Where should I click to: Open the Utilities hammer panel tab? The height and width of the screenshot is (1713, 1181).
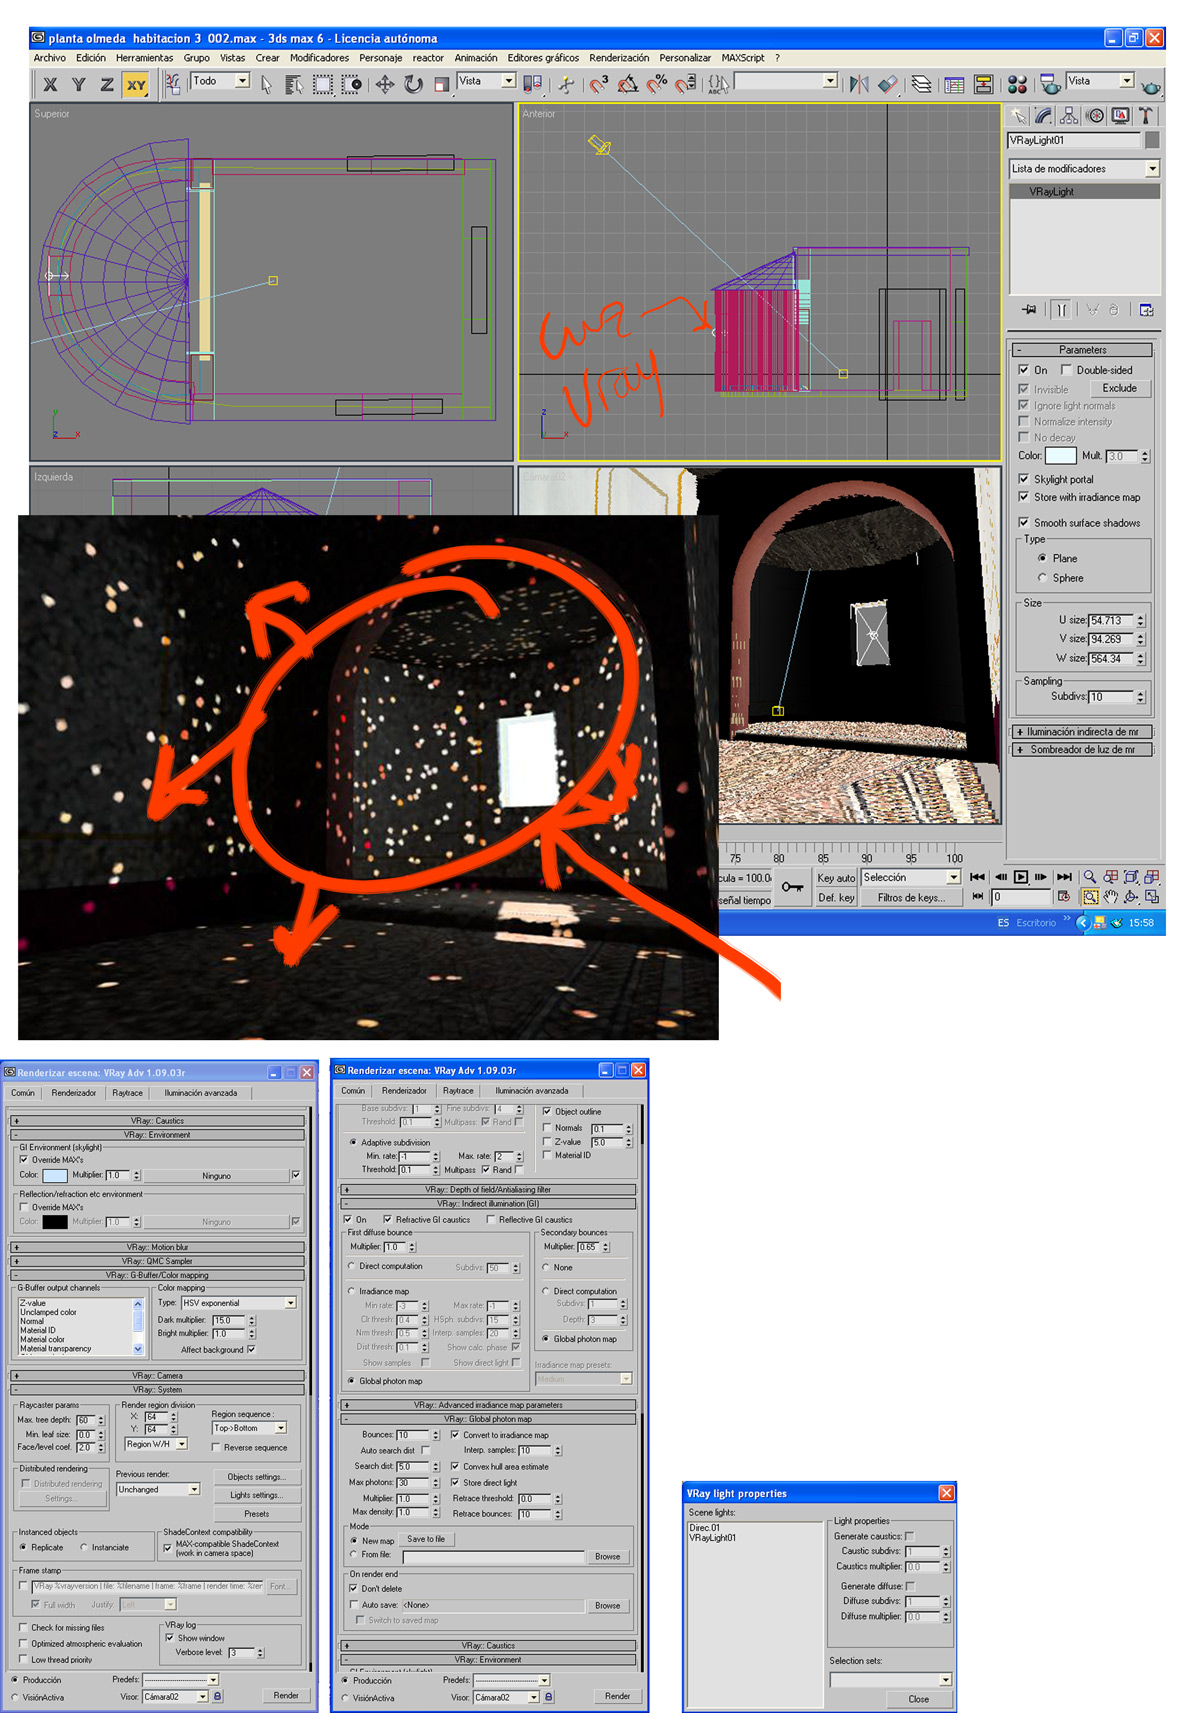point(1146,116)
